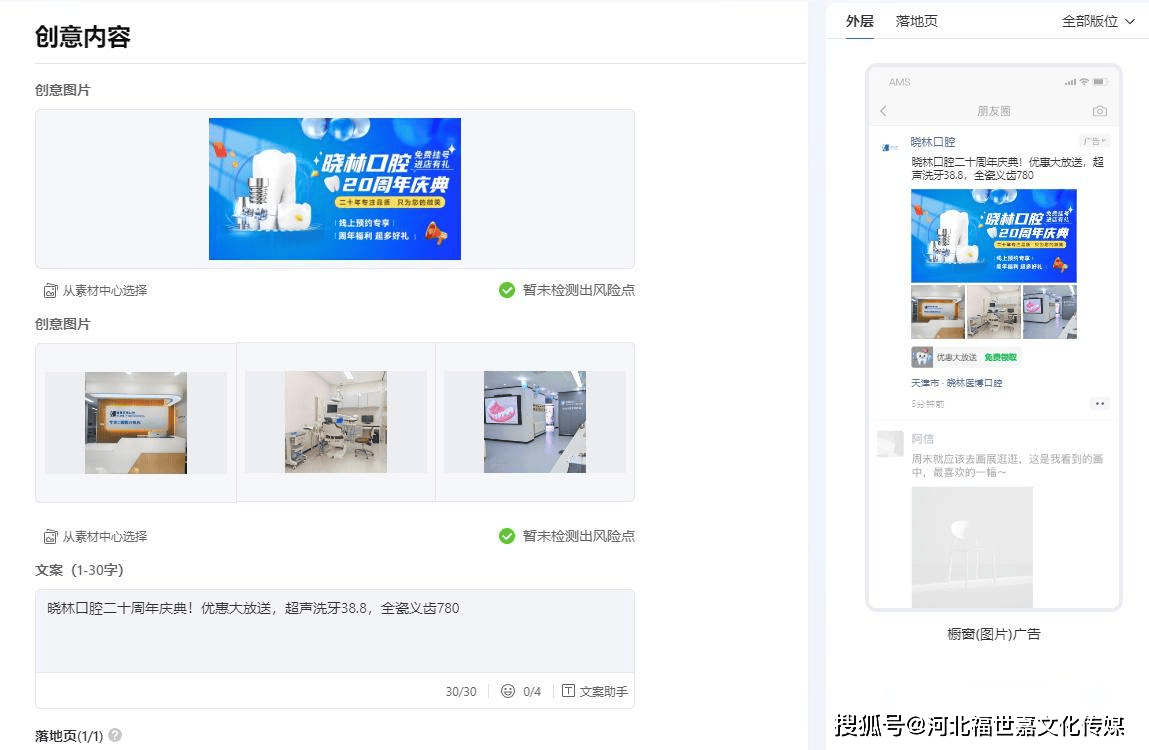Viewport: 1149px width, 750px height.
Task: Click the back arrow in the 朋友圈 preview
Action: click(883, 111)
